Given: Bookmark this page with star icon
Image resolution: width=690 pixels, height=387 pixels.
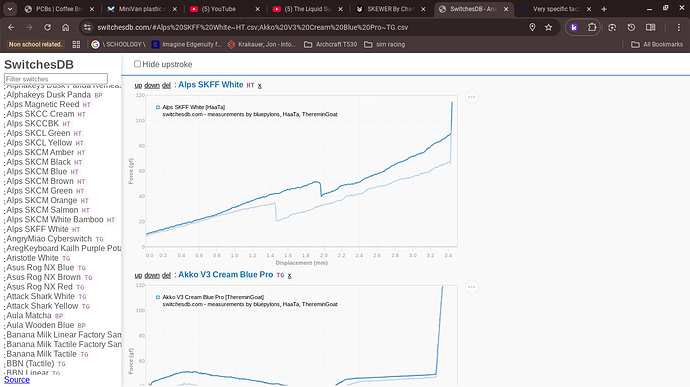Looking at the screenshot, I should 548,27.
